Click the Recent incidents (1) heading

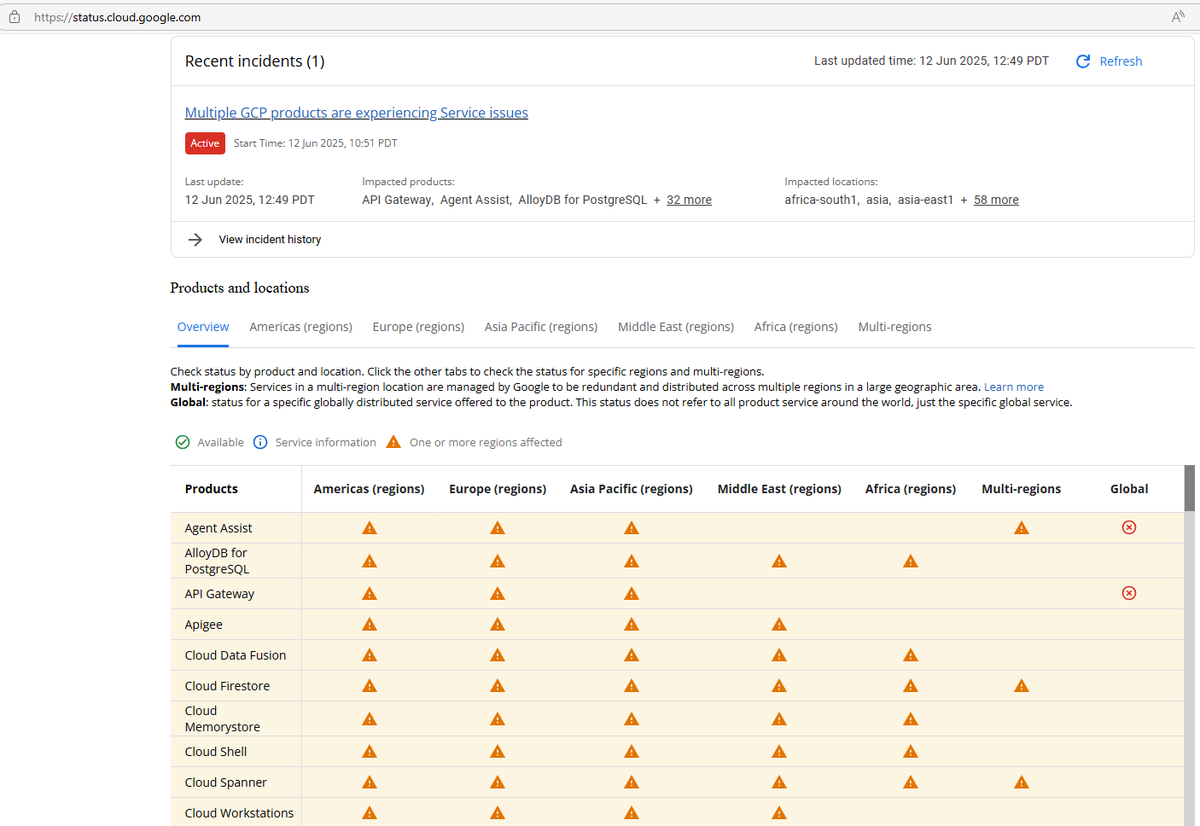[x=255, y=61]
